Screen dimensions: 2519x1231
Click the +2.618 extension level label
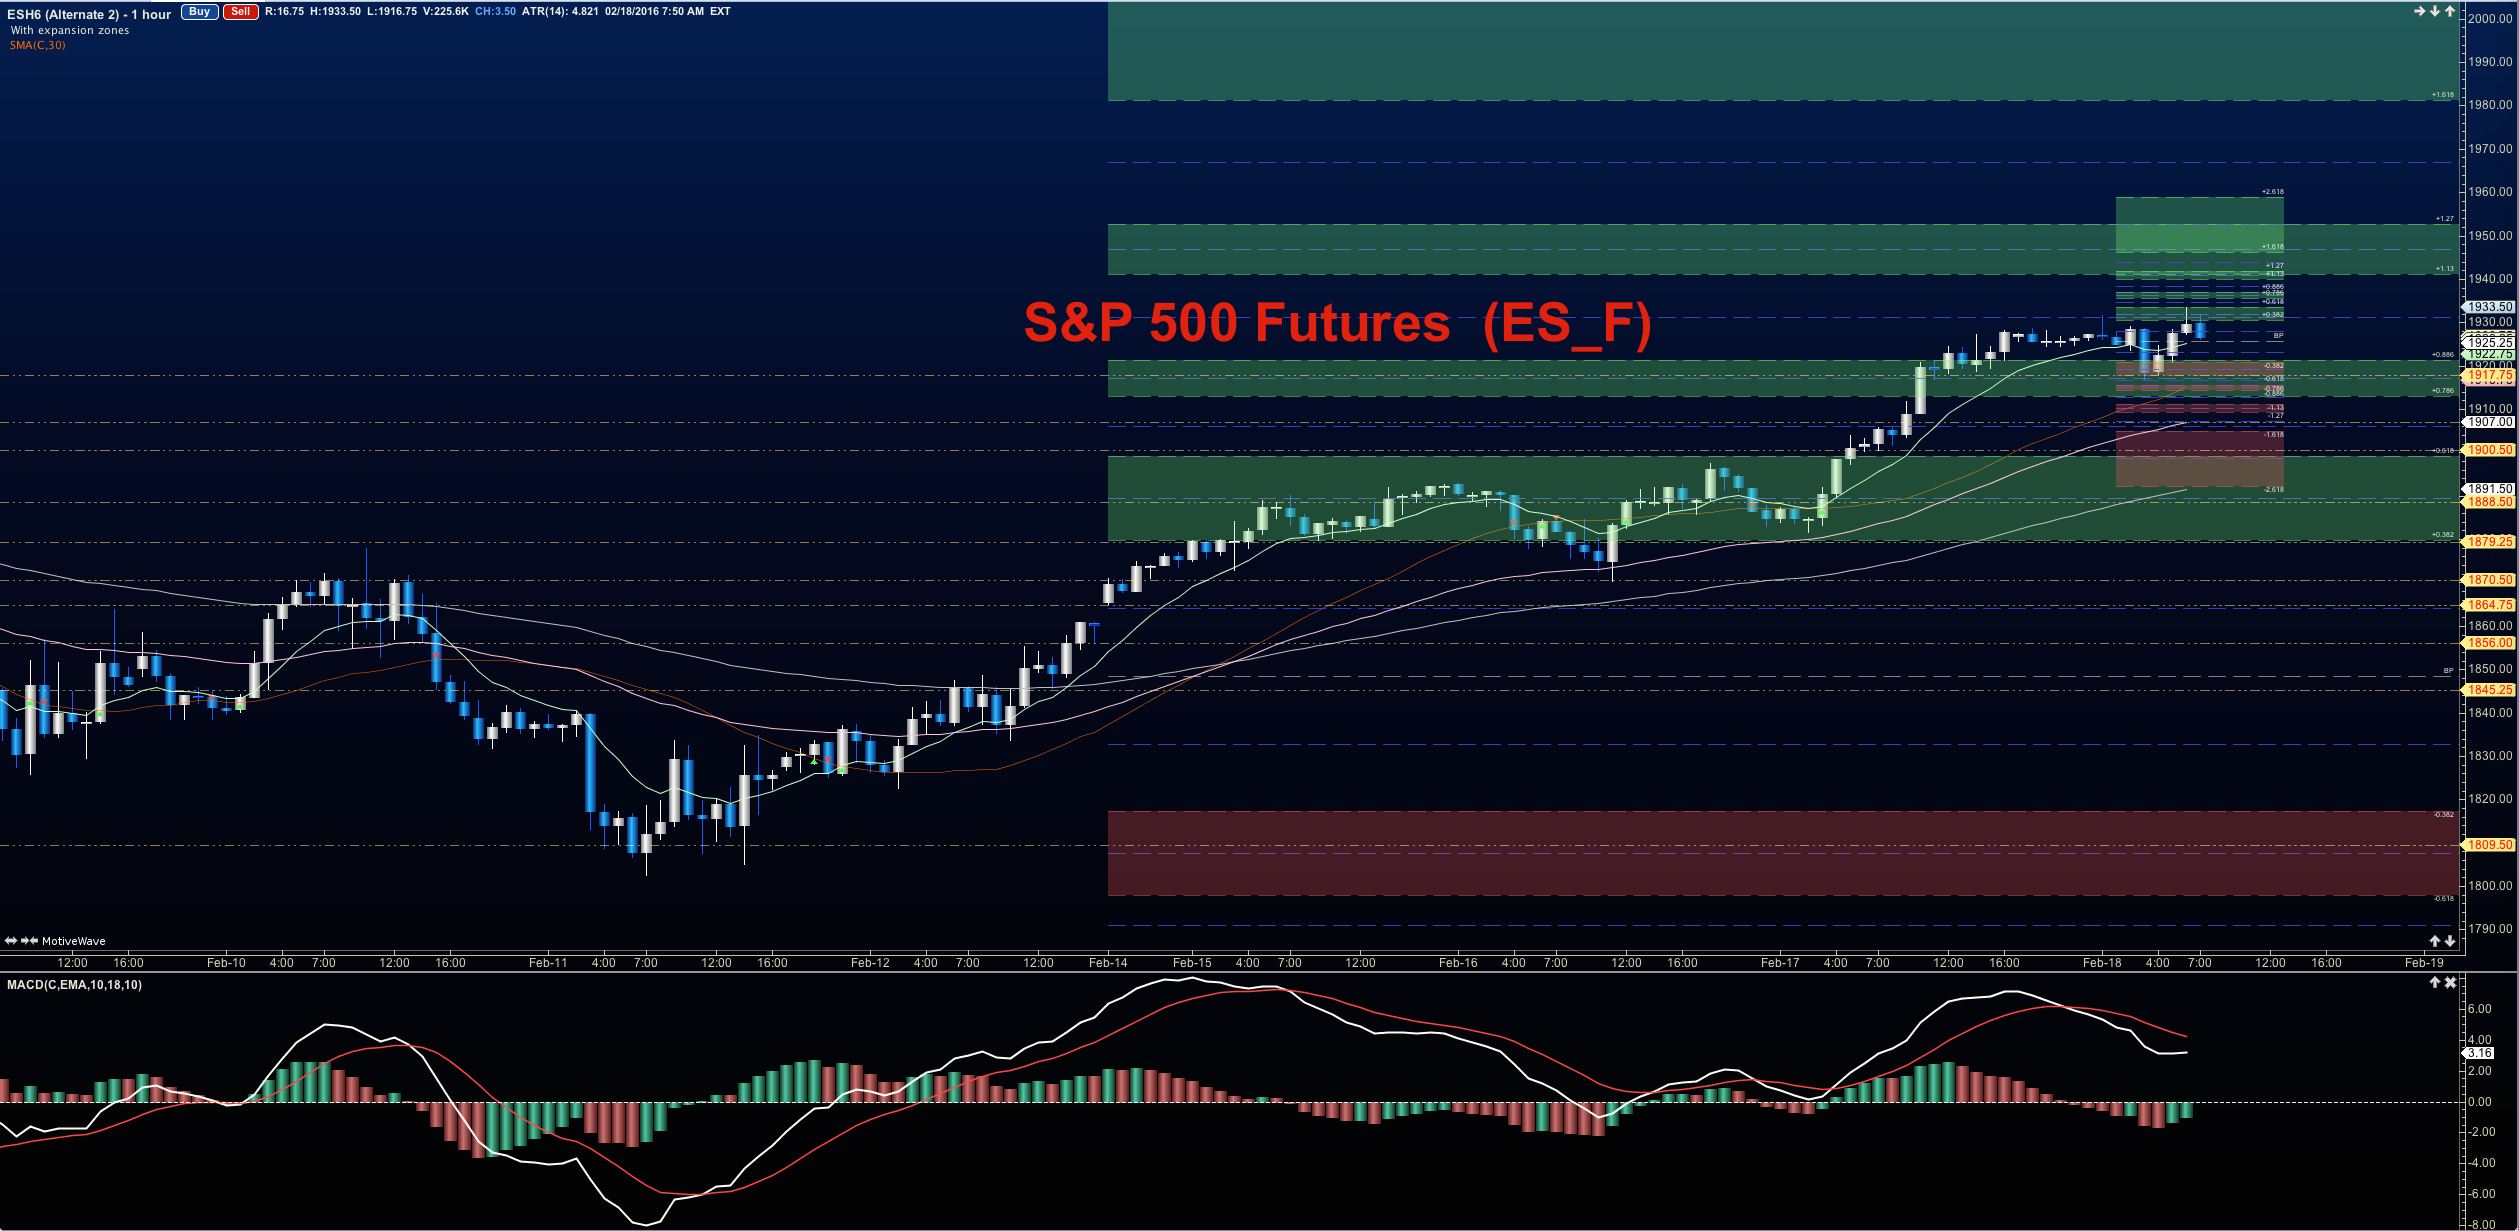[2273, 191]
